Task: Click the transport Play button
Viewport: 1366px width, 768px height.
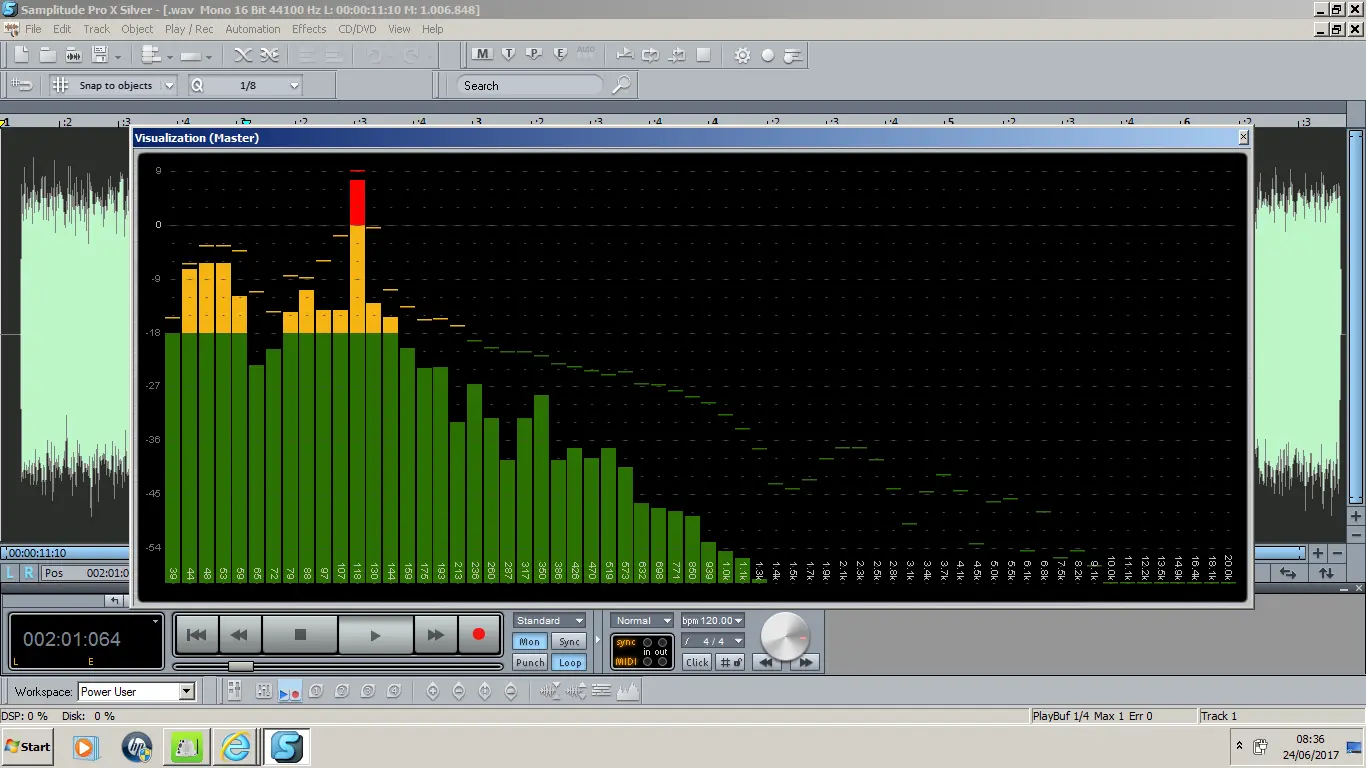Action: (375, 635)
